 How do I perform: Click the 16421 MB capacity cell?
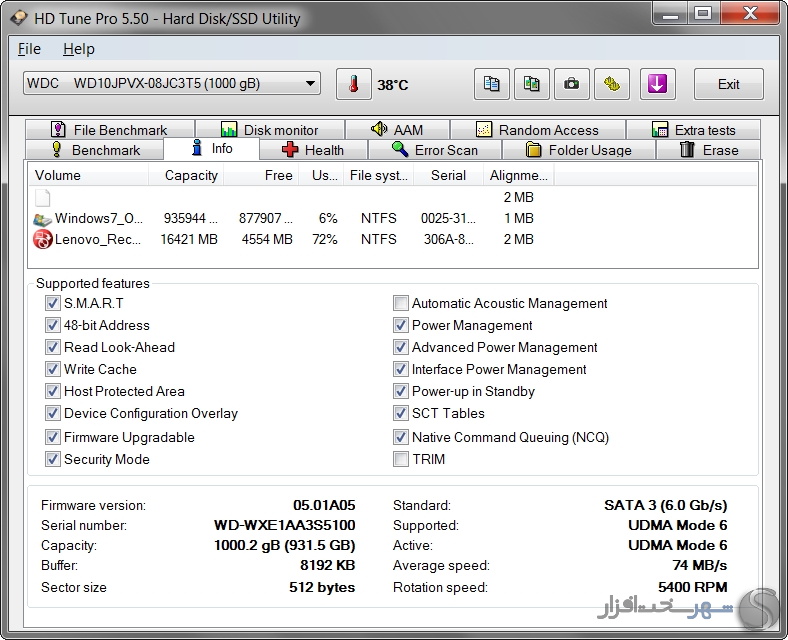189,240
